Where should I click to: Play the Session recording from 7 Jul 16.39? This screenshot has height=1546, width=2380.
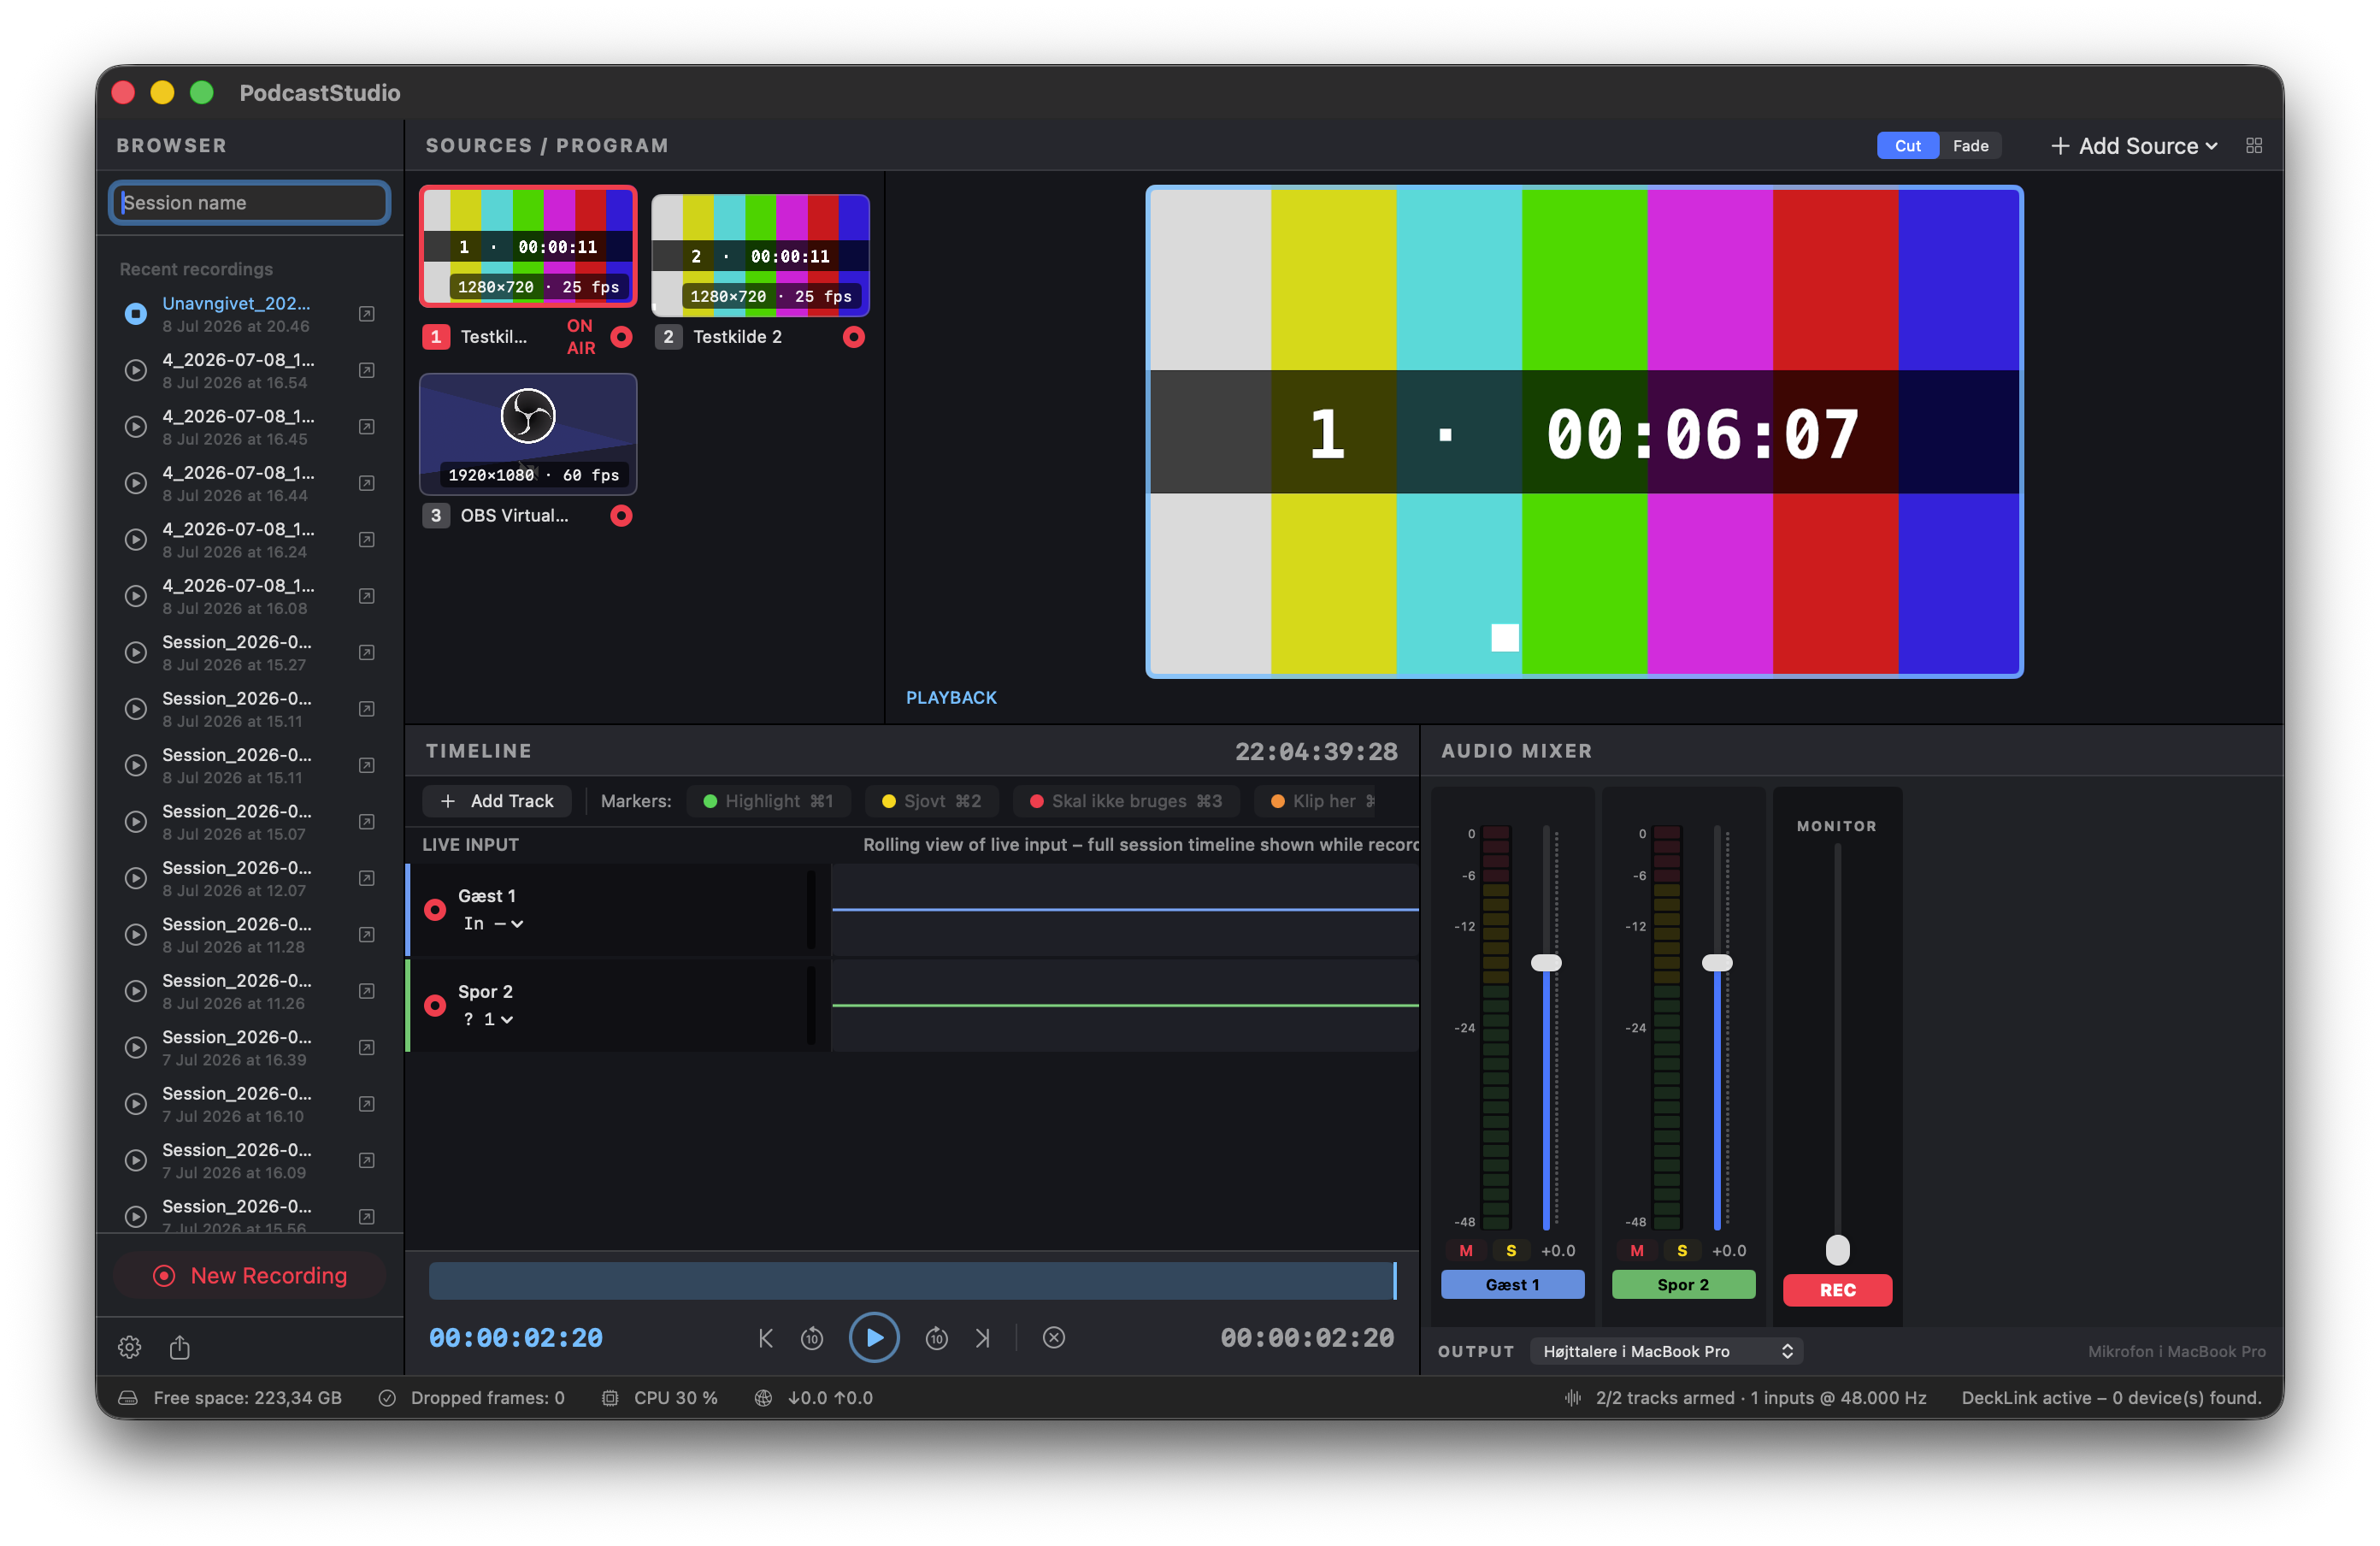tap(135, 1048)
